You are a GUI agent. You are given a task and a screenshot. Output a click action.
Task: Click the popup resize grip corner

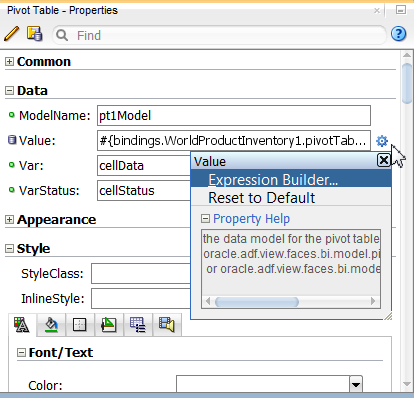388,316
